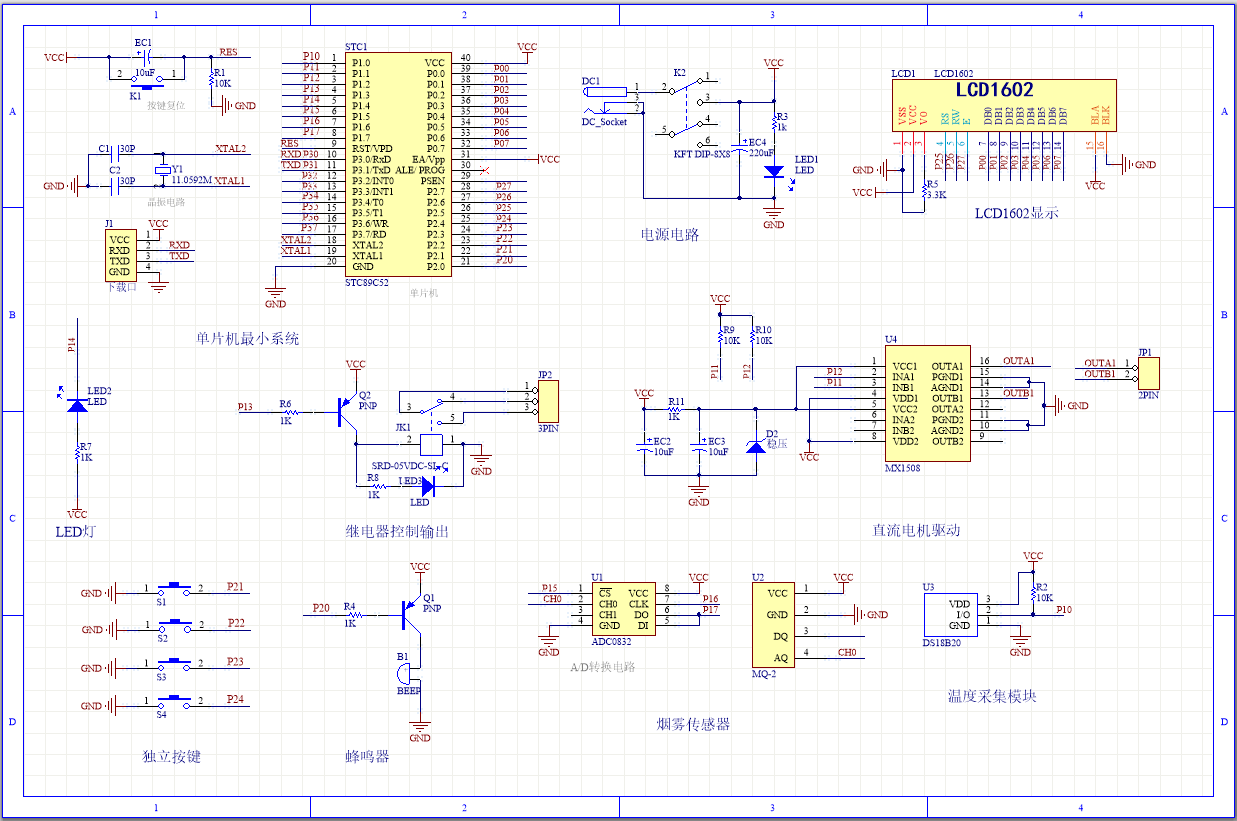1237x821 pixels.
Task: Click the 'DC_Socket' label
Action: (x=604, y=122)
